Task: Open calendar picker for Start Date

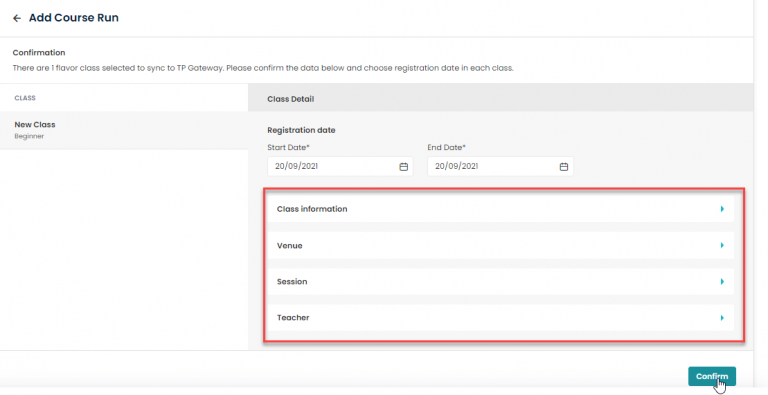Action: coord(404,167)
